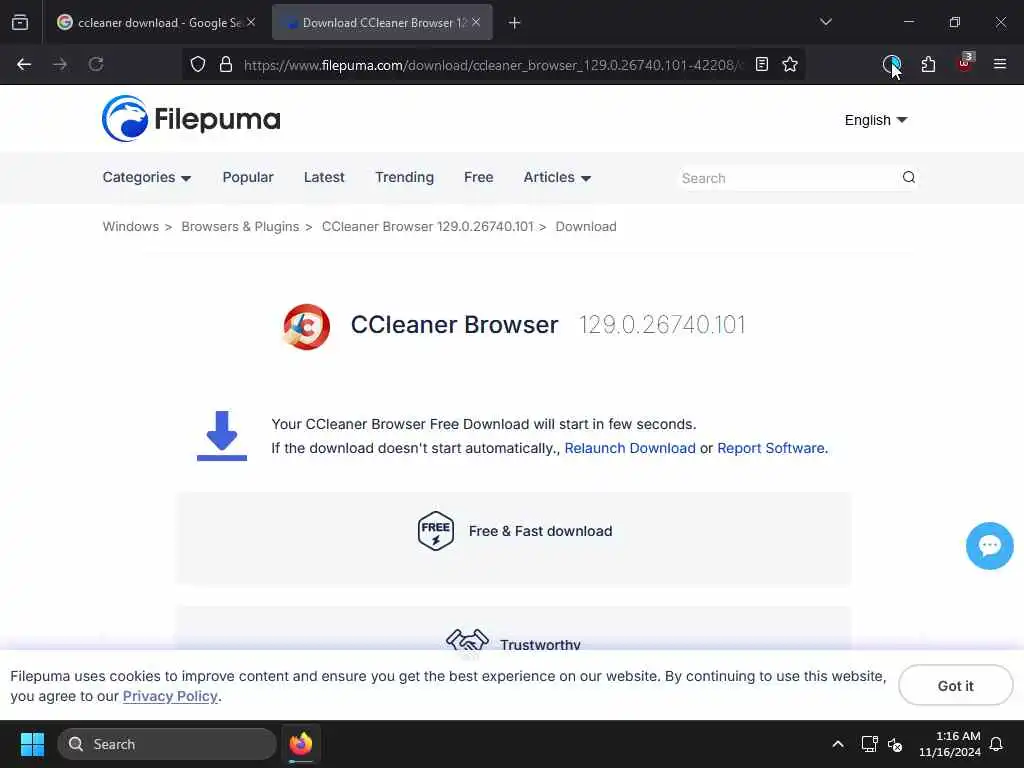Select the Download CCleaner Browser tab
The width and height of the screenshot is (1024, 768).
click(382, 23)
